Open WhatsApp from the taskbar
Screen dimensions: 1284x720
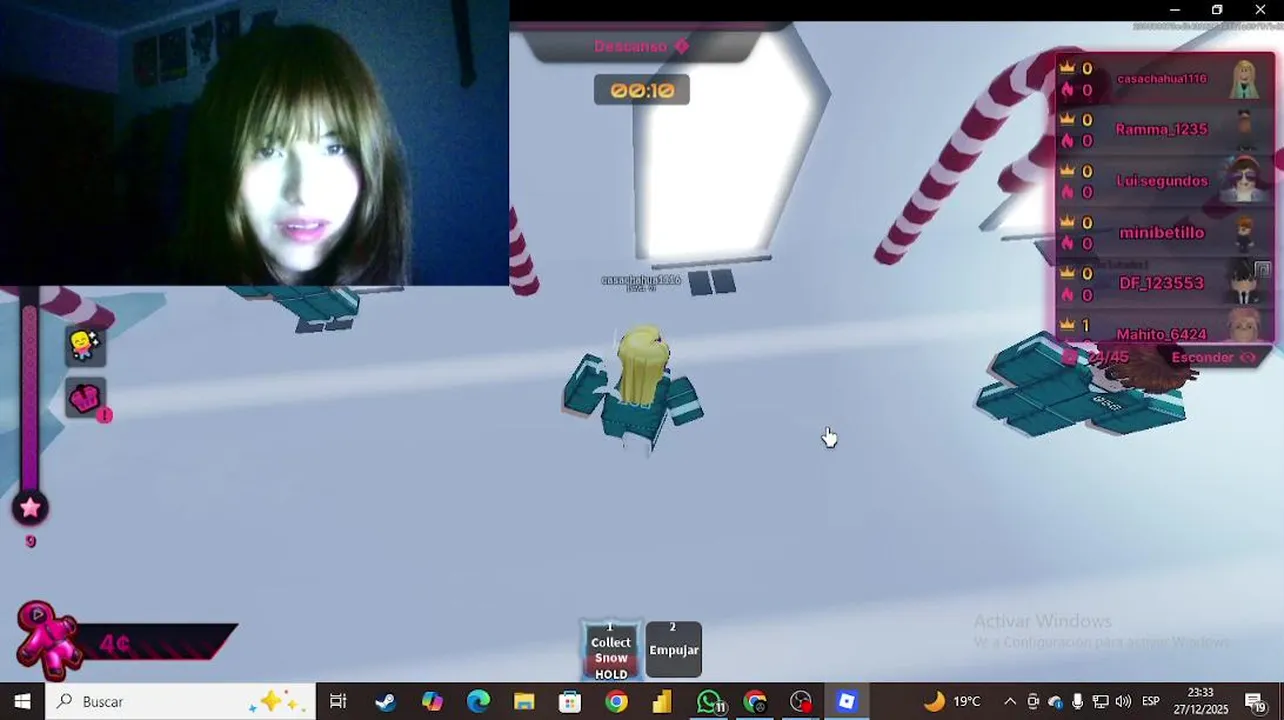click(709, 701)
